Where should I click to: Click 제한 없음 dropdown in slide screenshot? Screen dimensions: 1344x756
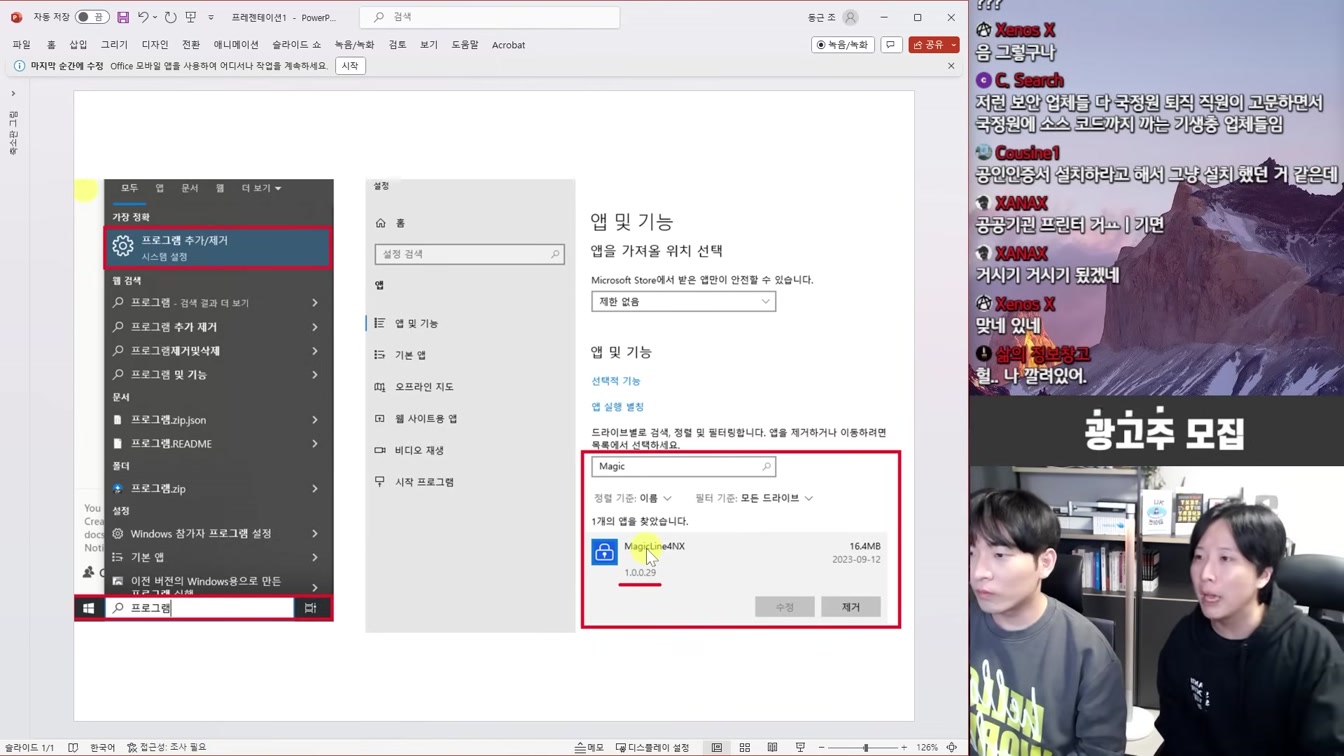point(683,301)
